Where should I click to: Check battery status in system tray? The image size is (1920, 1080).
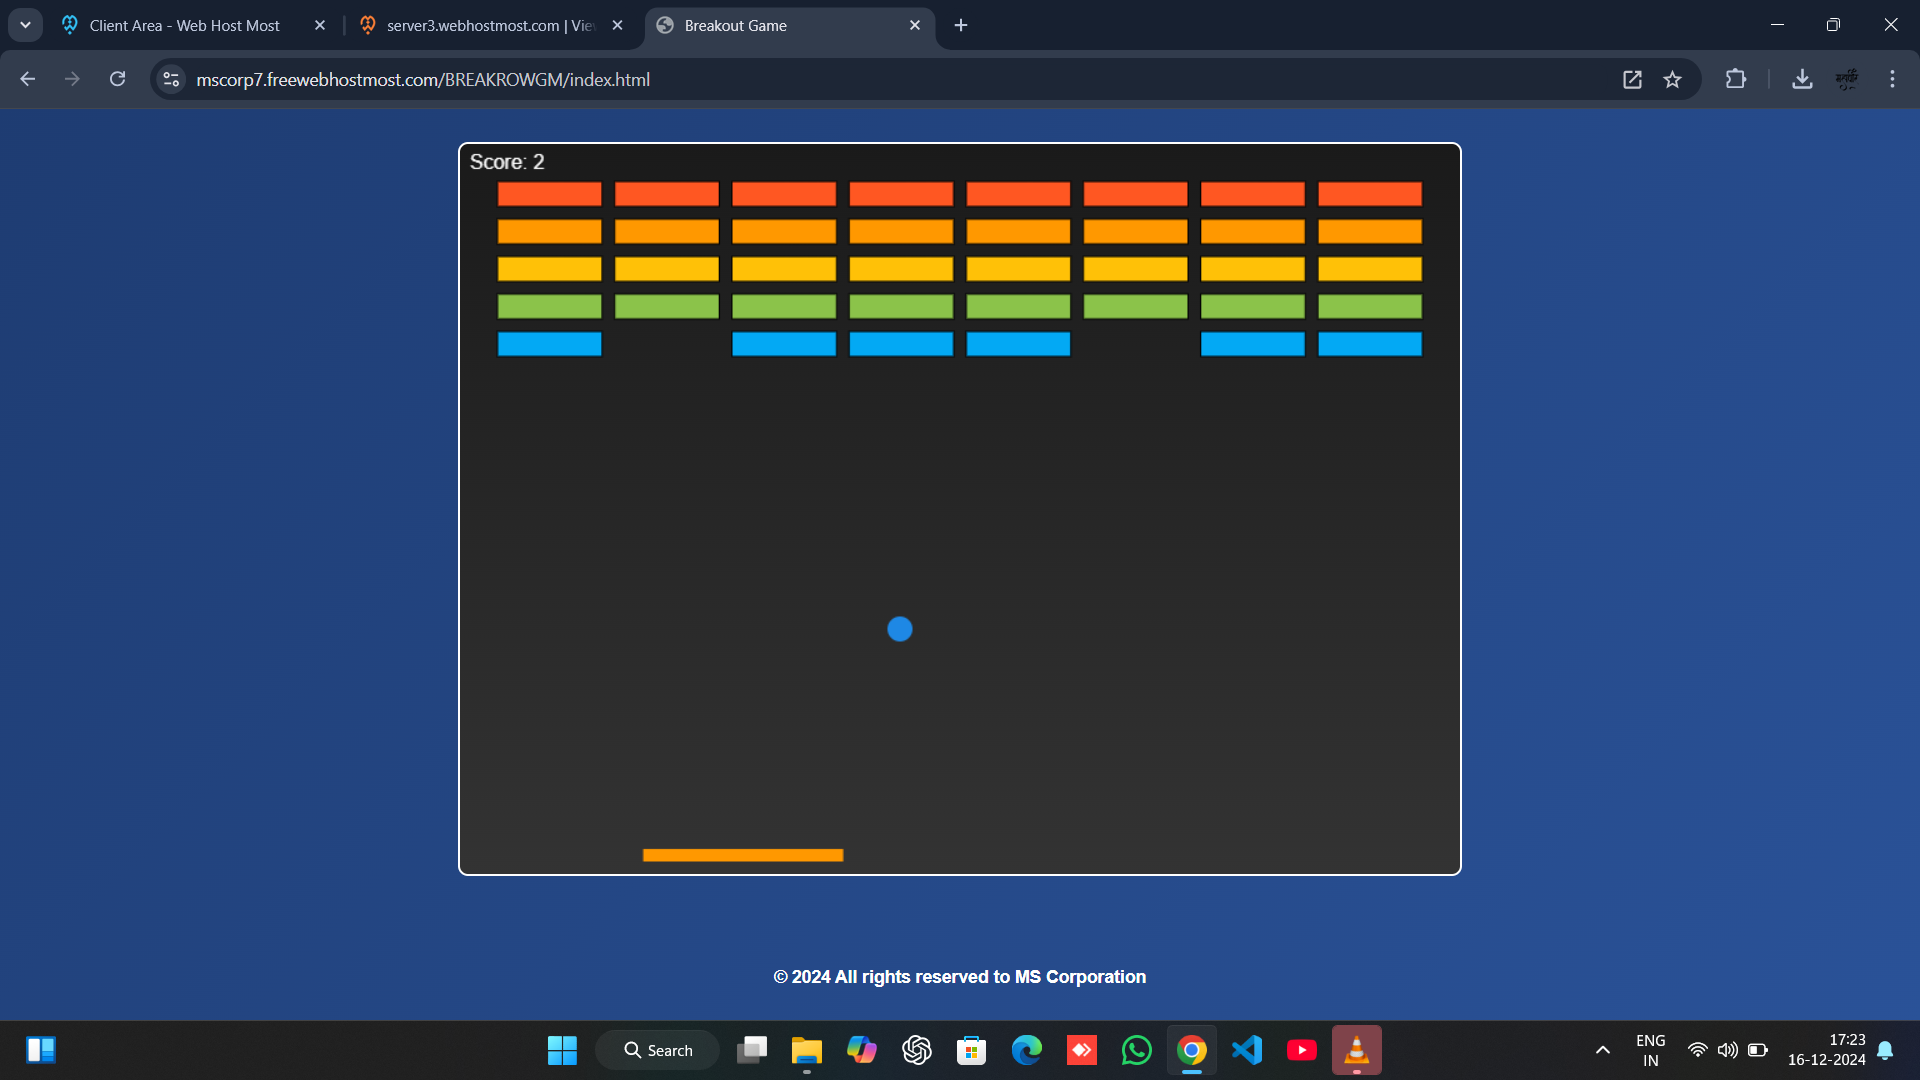pos(1758,1050)
